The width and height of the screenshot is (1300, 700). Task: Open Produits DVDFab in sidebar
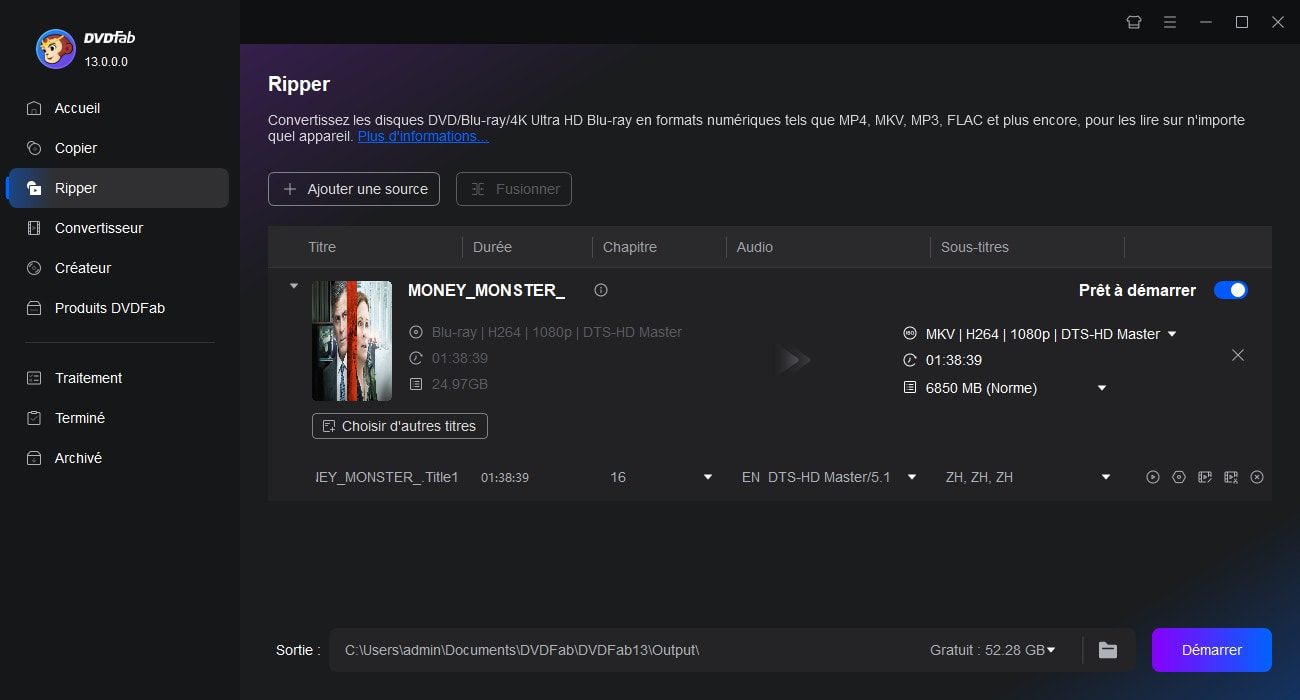(x=119, y=308)
